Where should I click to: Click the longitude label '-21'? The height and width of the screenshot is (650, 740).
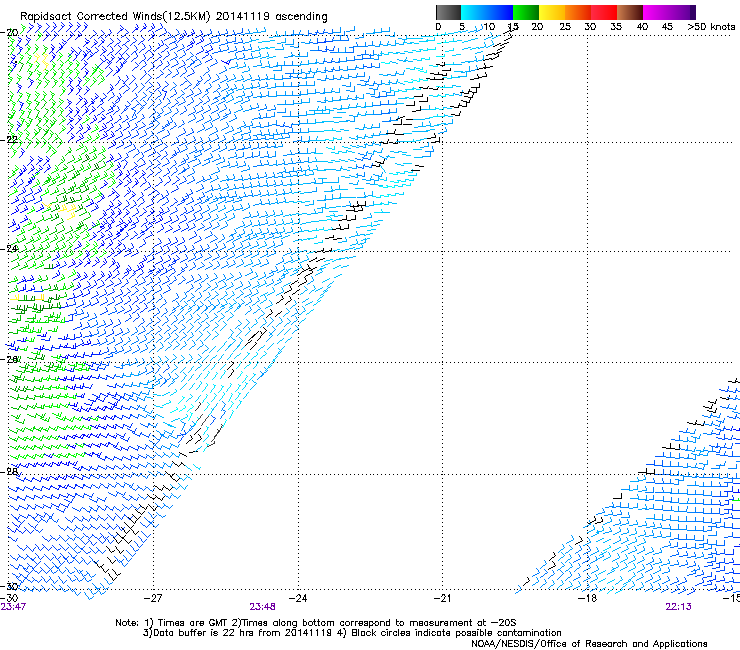(442, 598)
